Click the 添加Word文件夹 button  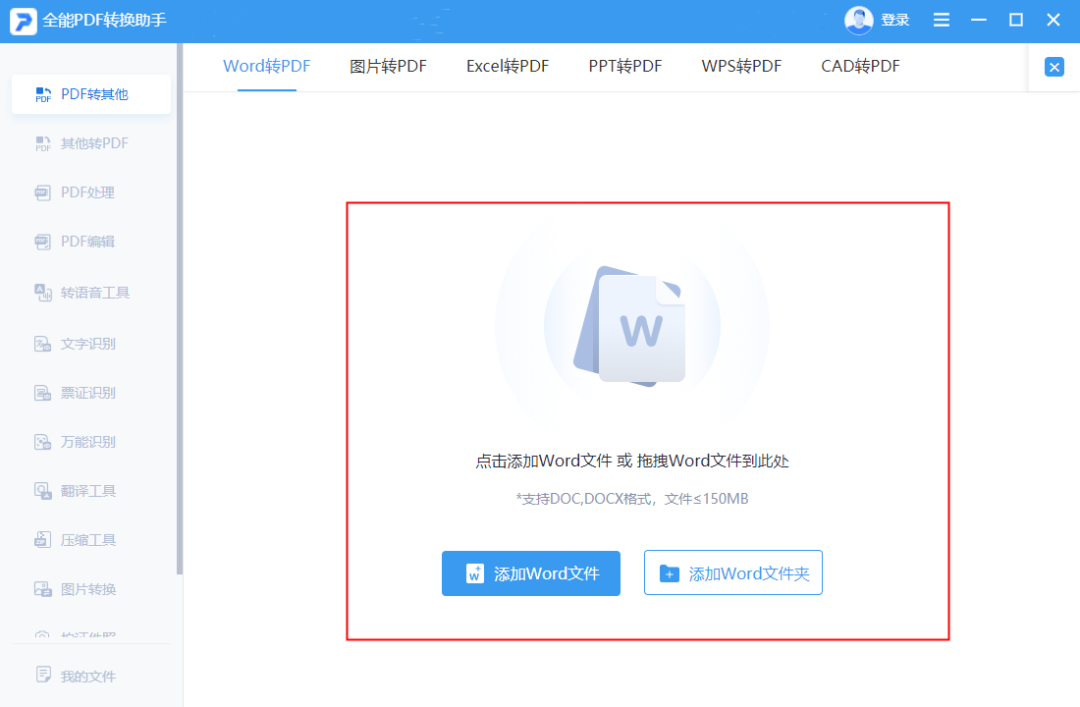[x=733, y=573]
